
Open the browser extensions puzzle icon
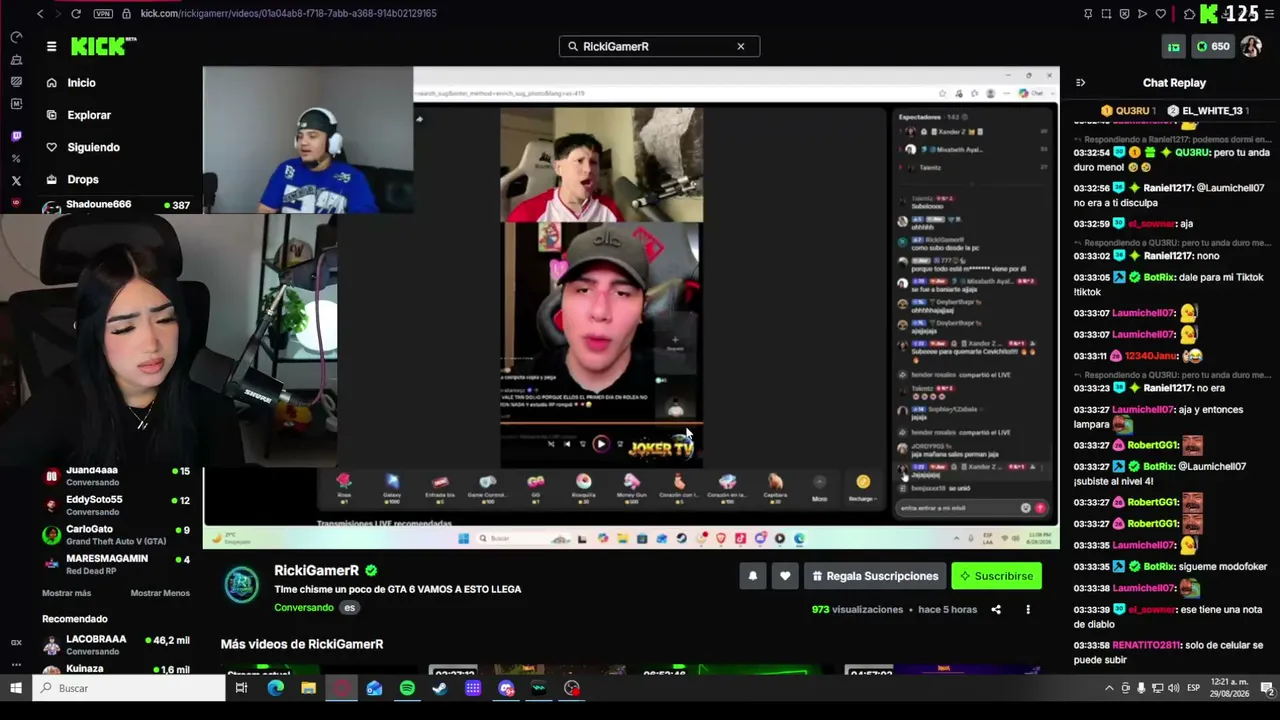pyautogui.click(x=1189, y=13)
